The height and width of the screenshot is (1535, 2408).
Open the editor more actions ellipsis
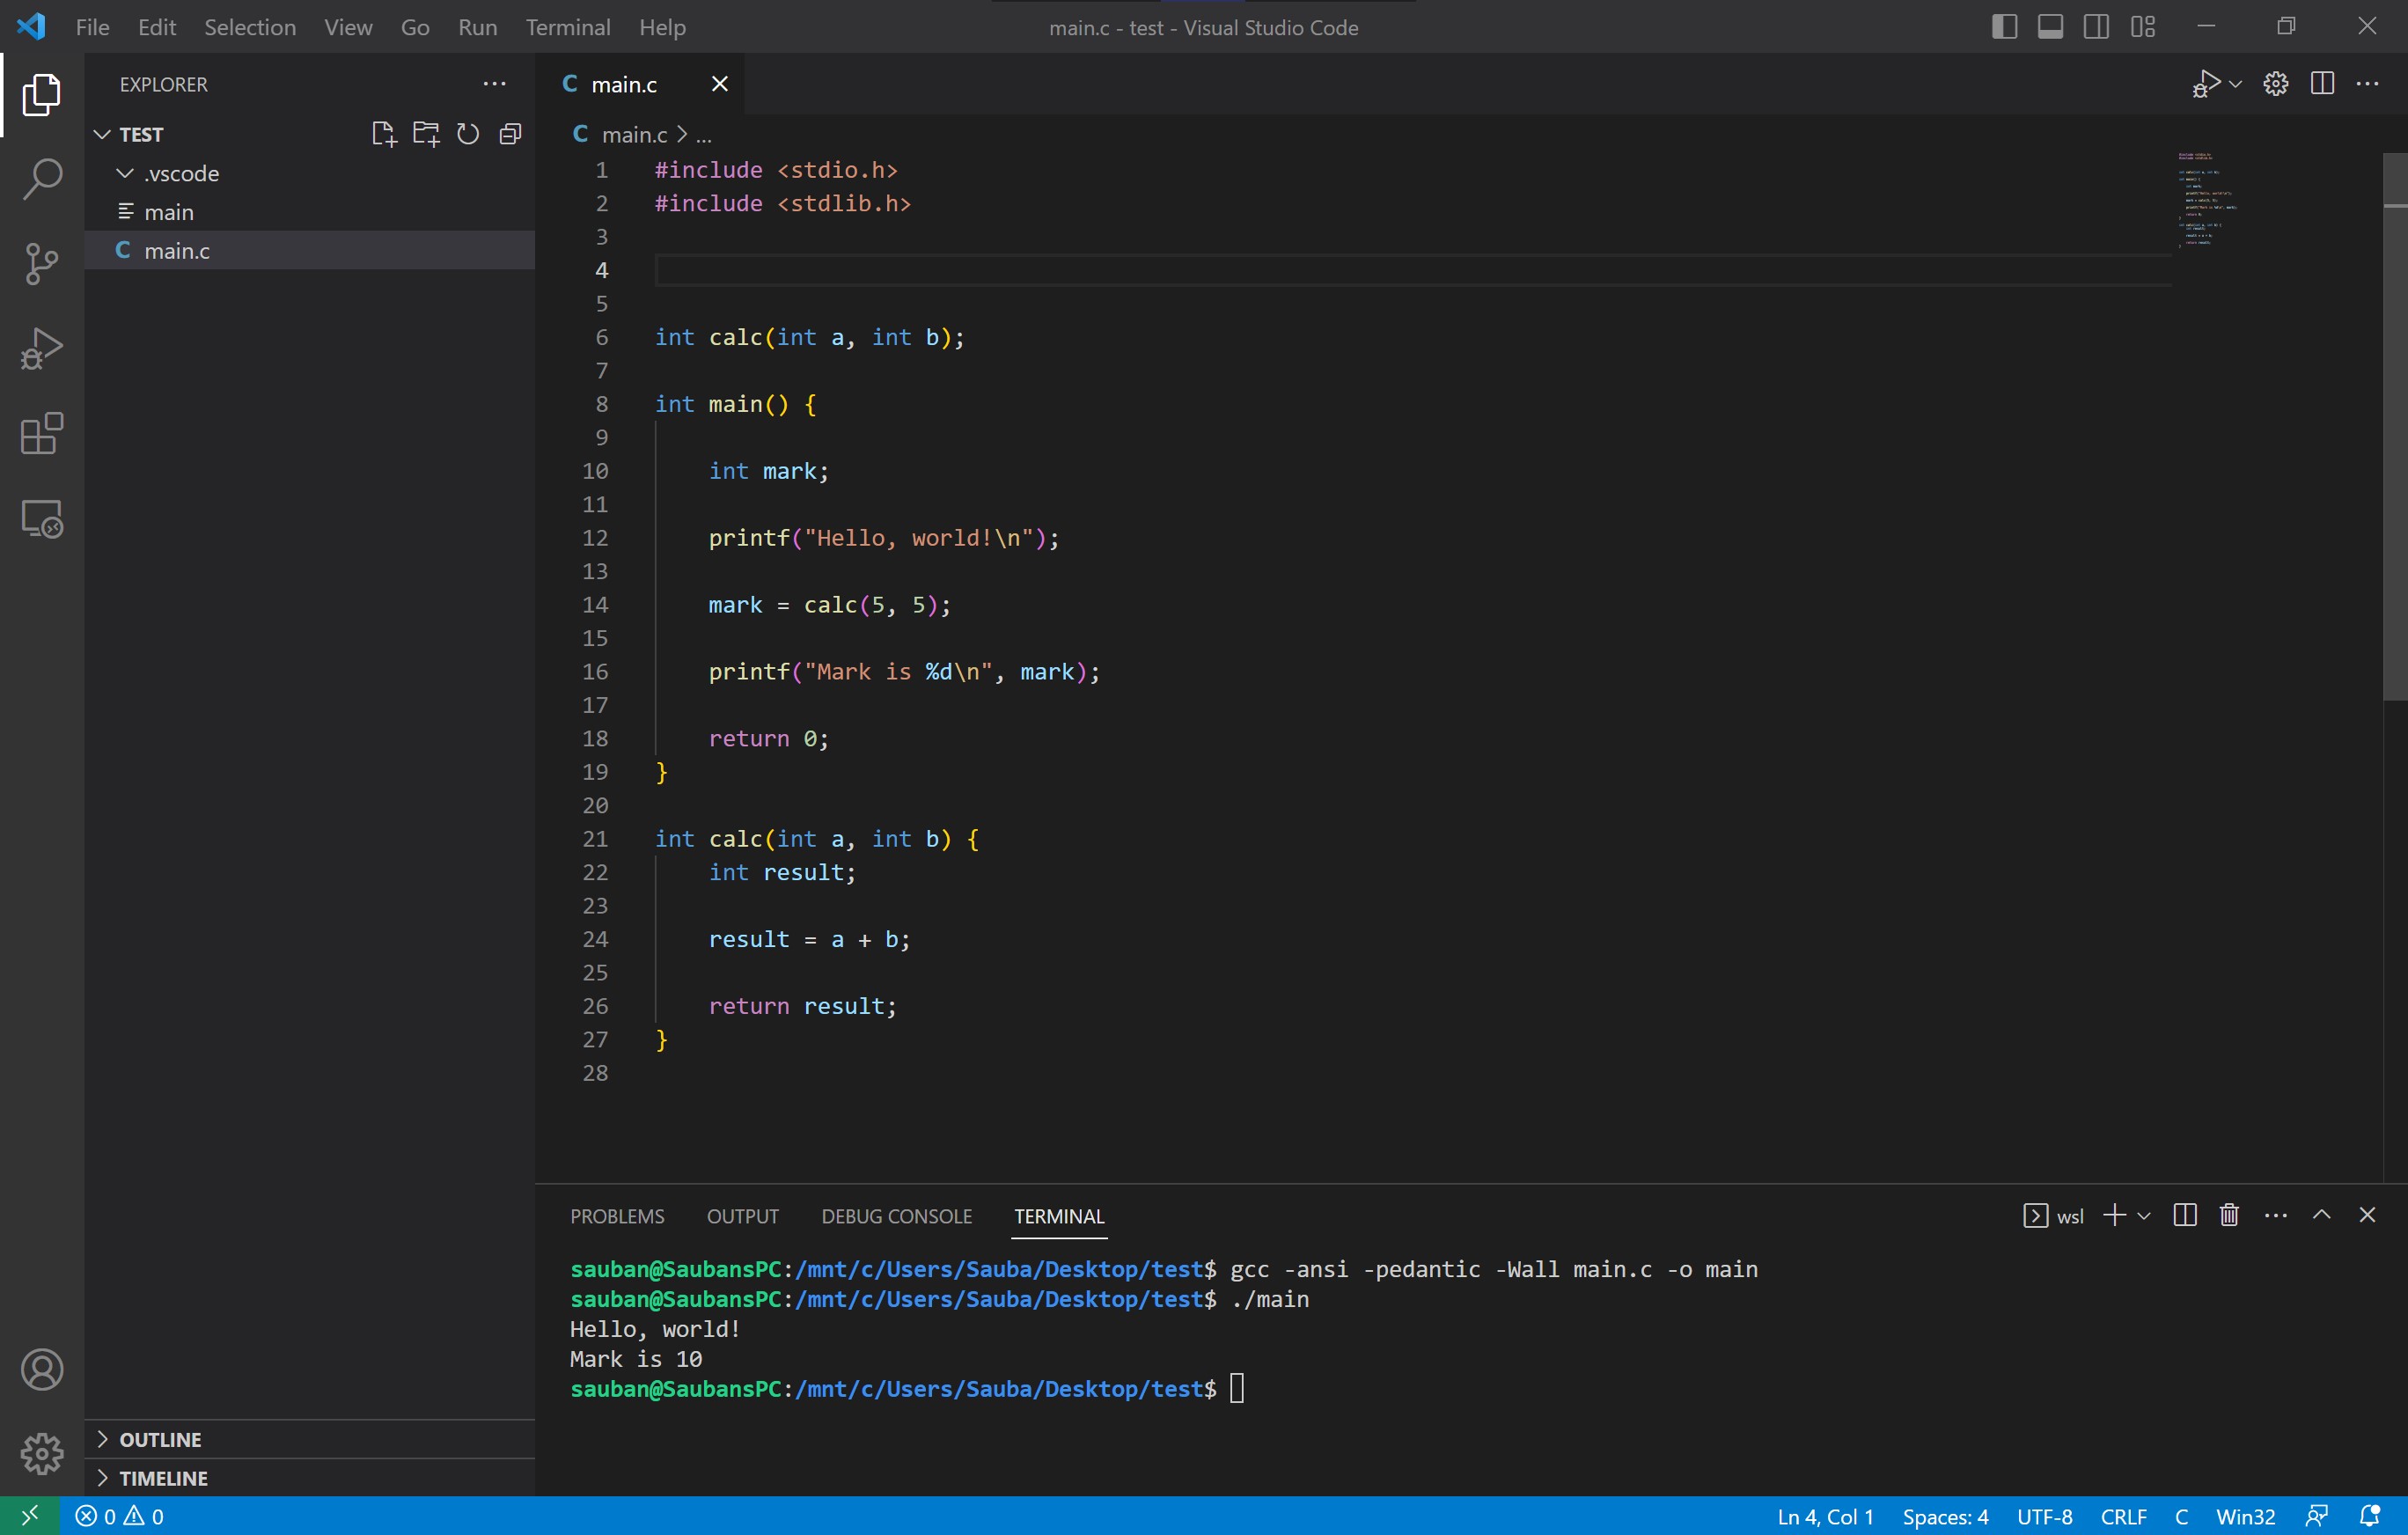coord(2367,84)
